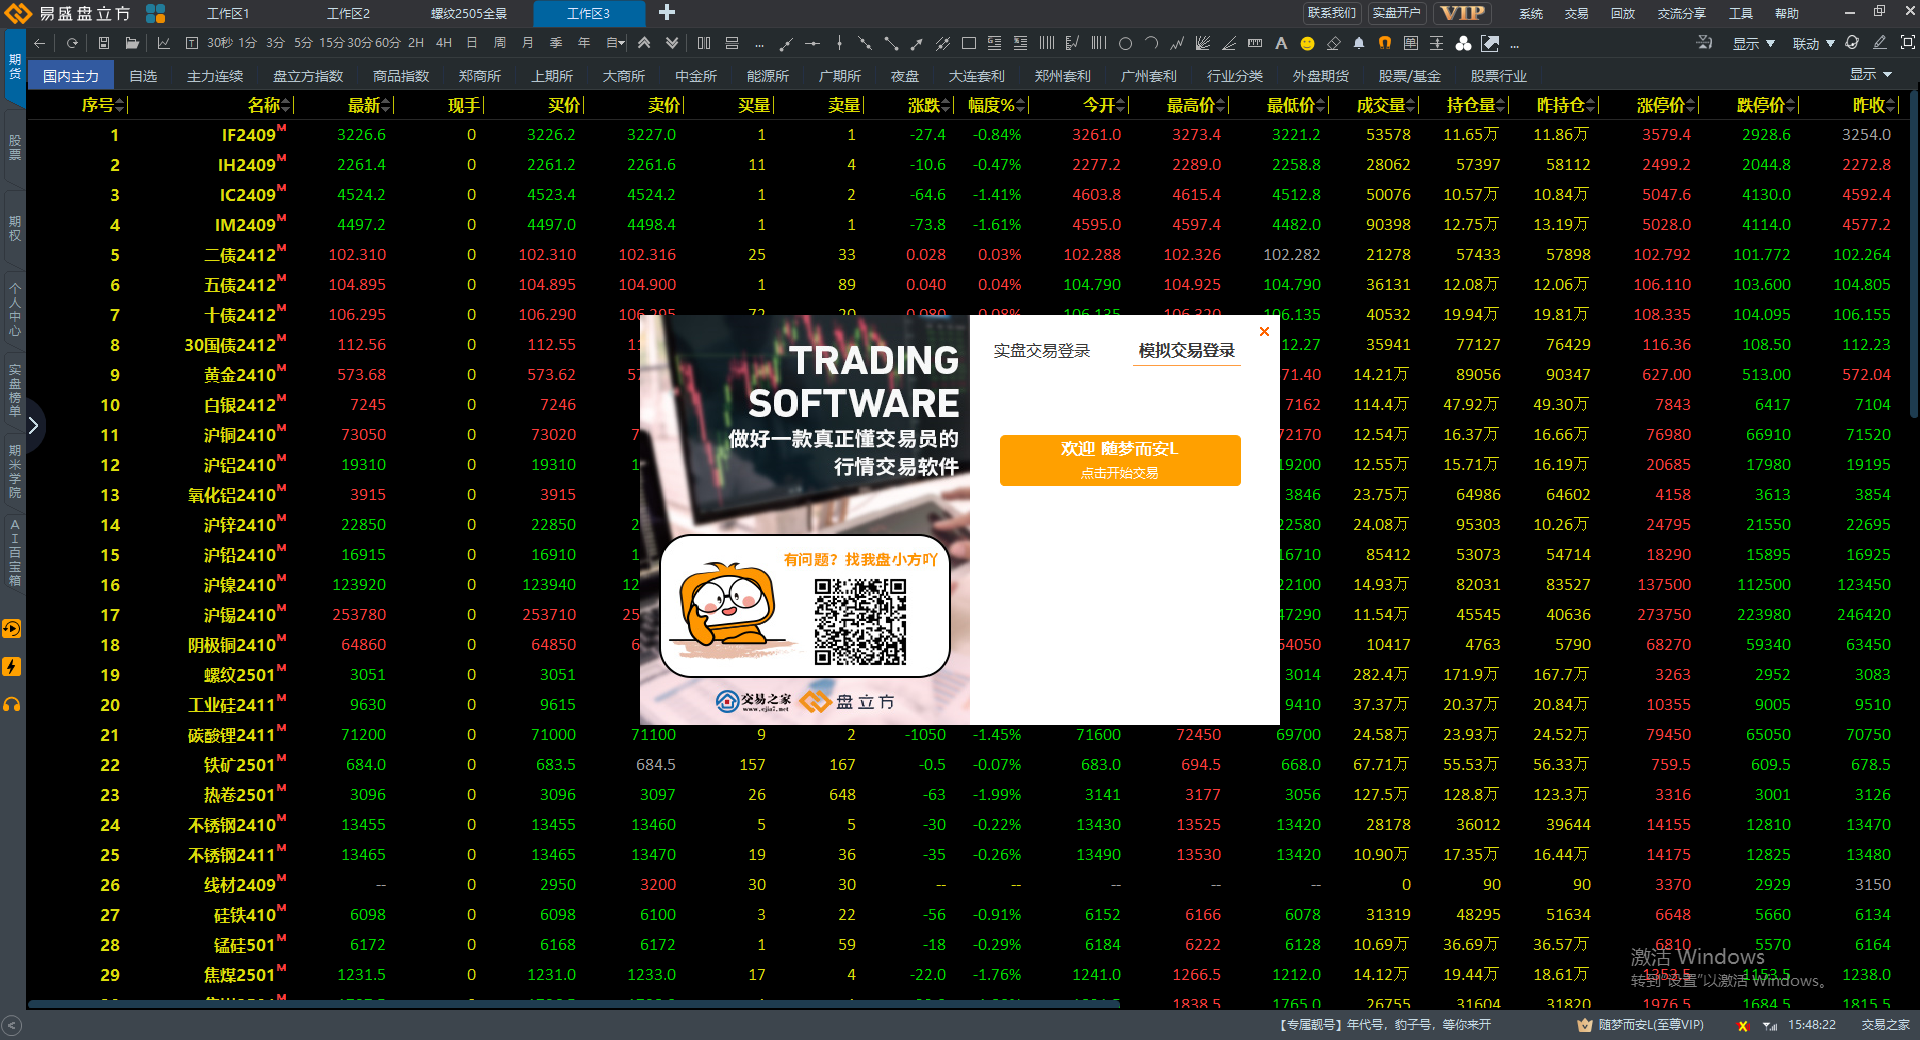Click the fullscreen frame icon

[x=1907, y=43]
